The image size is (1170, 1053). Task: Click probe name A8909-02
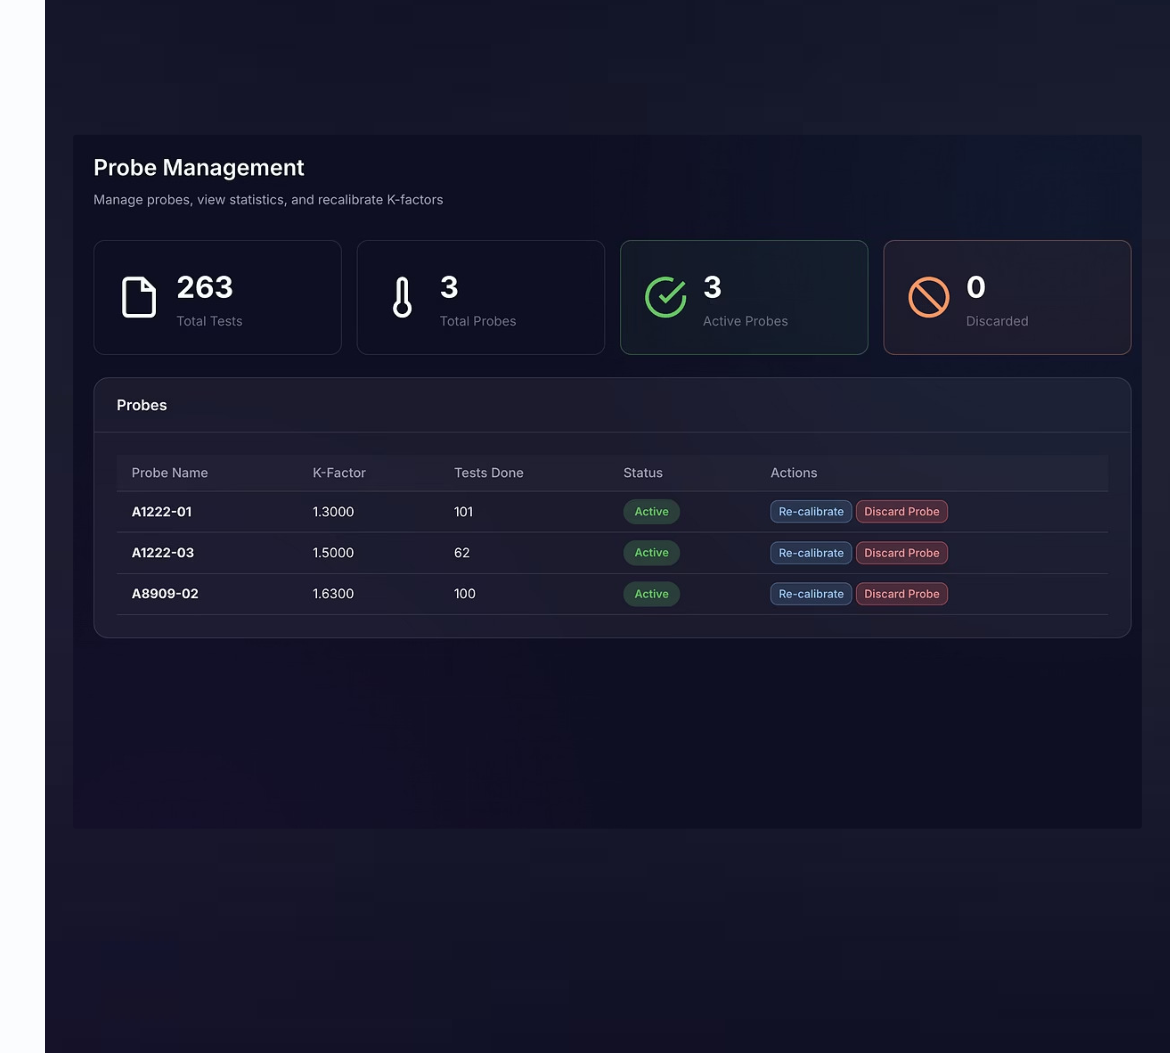click(165, 593)
